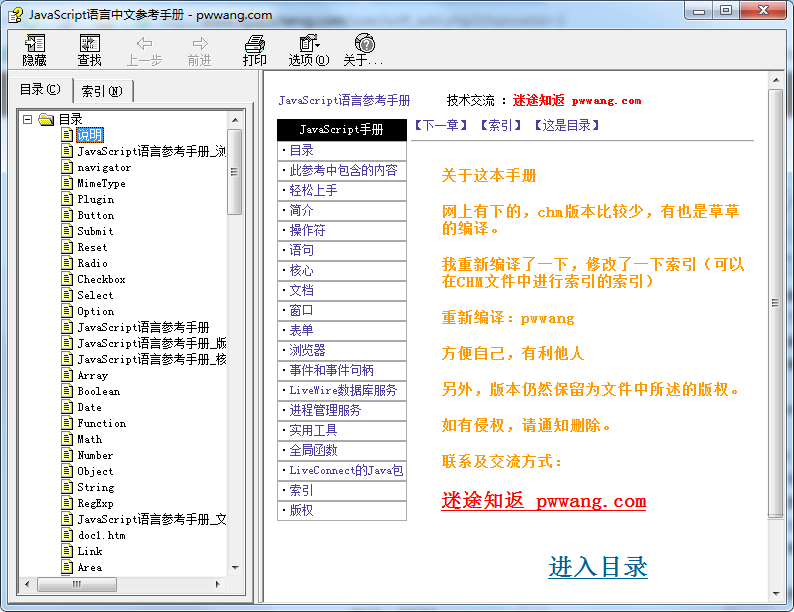Click the folder icon of 目录 root
The image size is (794, 612).
point(46,120)
